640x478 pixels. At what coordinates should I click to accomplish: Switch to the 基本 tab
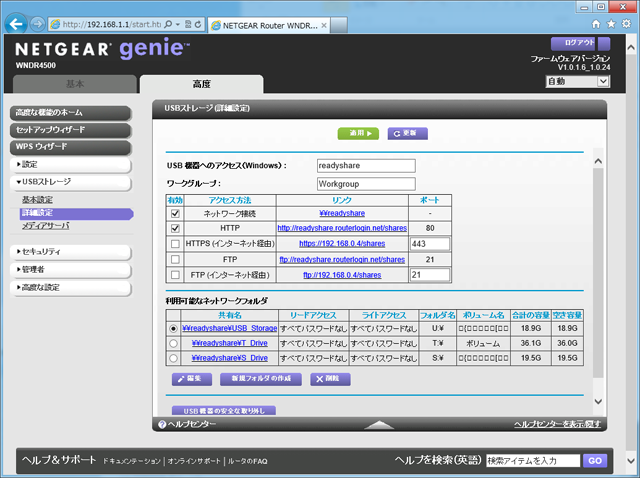click(x=74, y=85)
